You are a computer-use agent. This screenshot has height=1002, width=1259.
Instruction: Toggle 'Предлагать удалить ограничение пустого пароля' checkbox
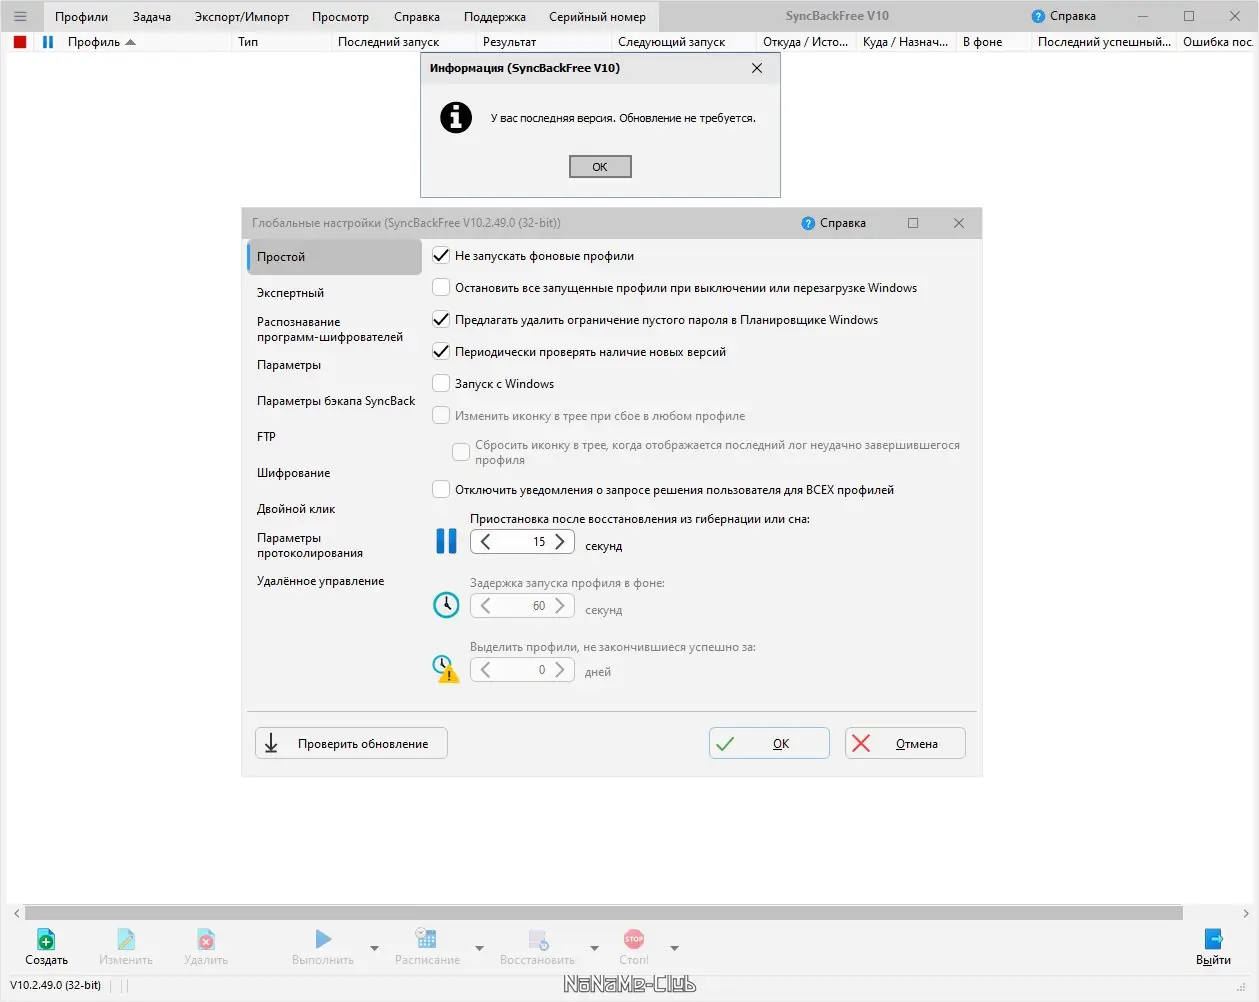click(x=441, y=320)
